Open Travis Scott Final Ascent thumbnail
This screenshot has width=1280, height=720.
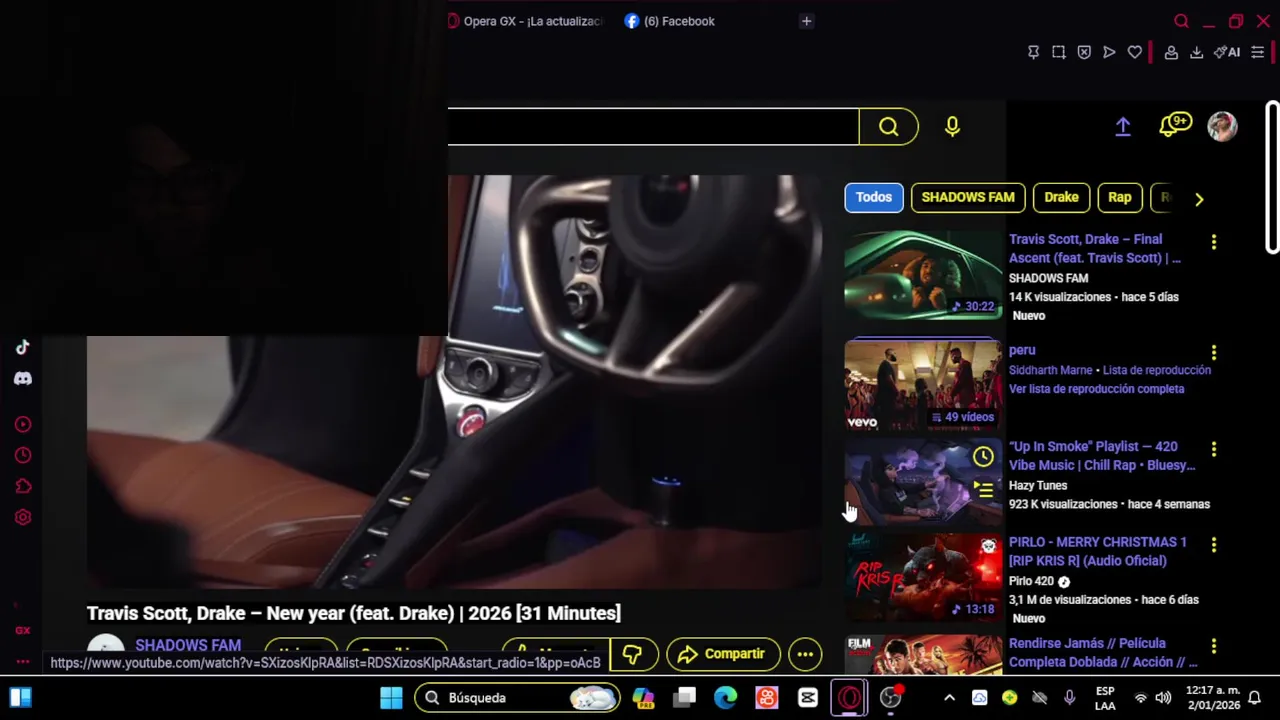click(x=922, y=276)
